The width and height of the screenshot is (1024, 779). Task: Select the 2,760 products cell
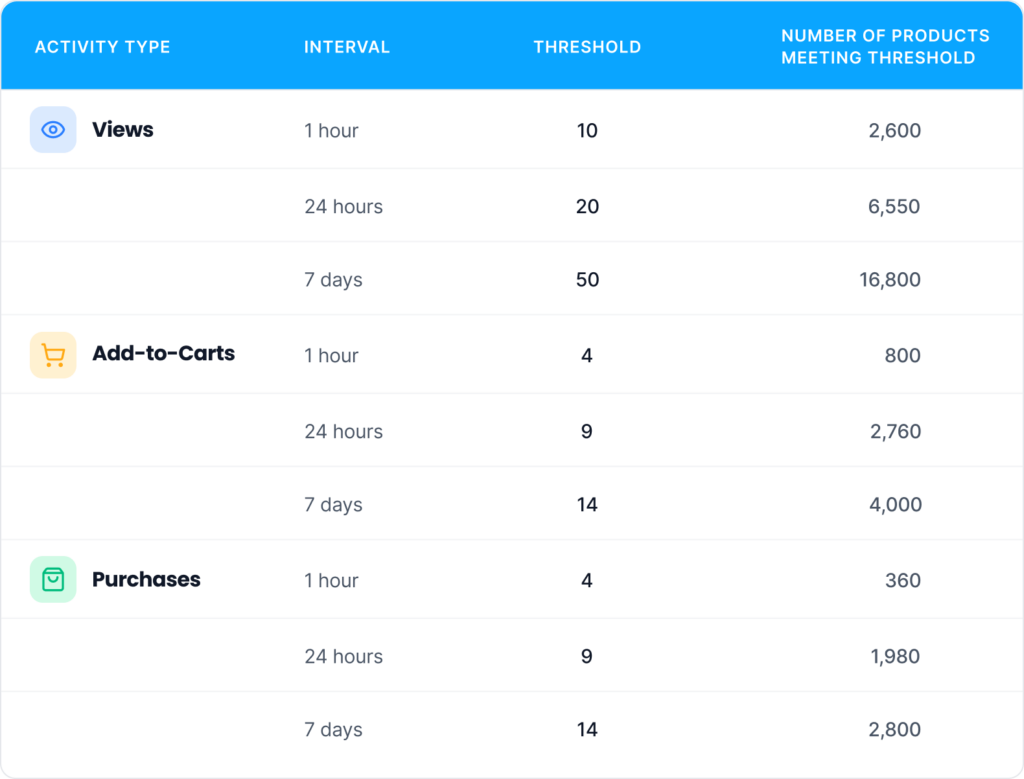895,432
